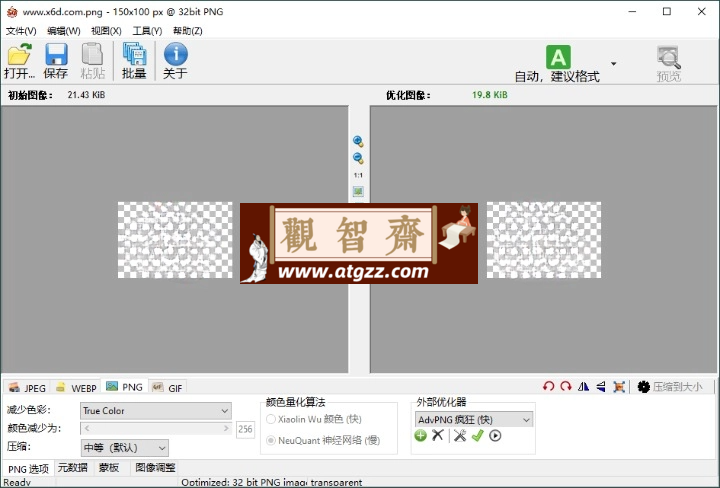Click the green checkmark optimizer icon
Image resolution: width=720 pixels, height=488 pixels.
pyautogui.click(x=478, y=435)
